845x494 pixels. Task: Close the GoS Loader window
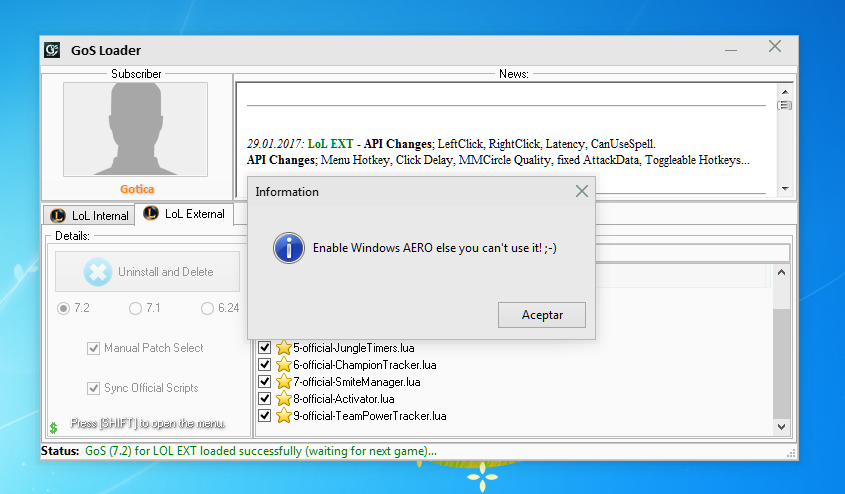pyautogui.click(x=775, y=46)
